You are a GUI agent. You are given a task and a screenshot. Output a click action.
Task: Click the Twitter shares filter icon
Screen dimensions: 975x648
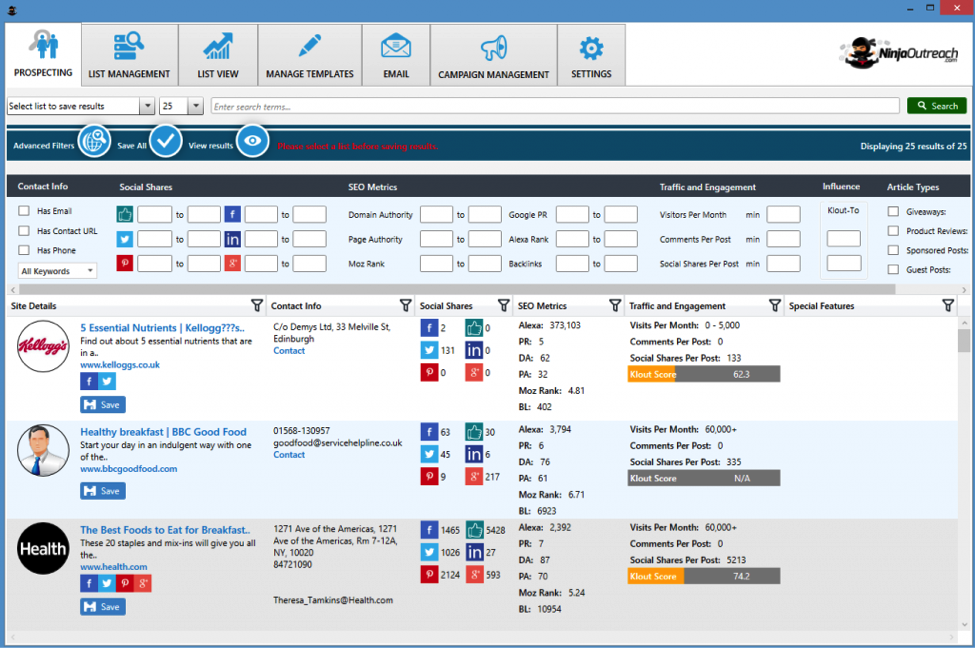(124, 239)
